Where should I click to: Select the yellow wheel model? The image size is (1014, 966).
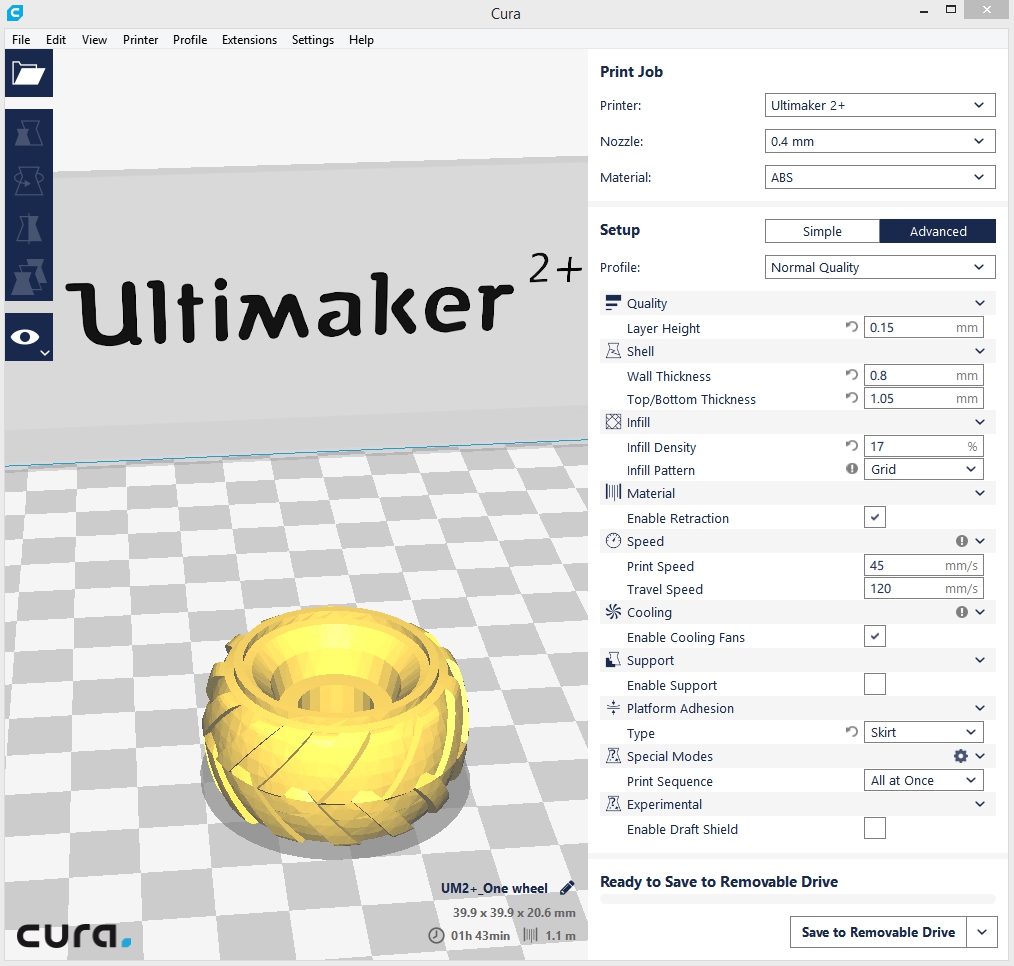[x=335, y=724]
